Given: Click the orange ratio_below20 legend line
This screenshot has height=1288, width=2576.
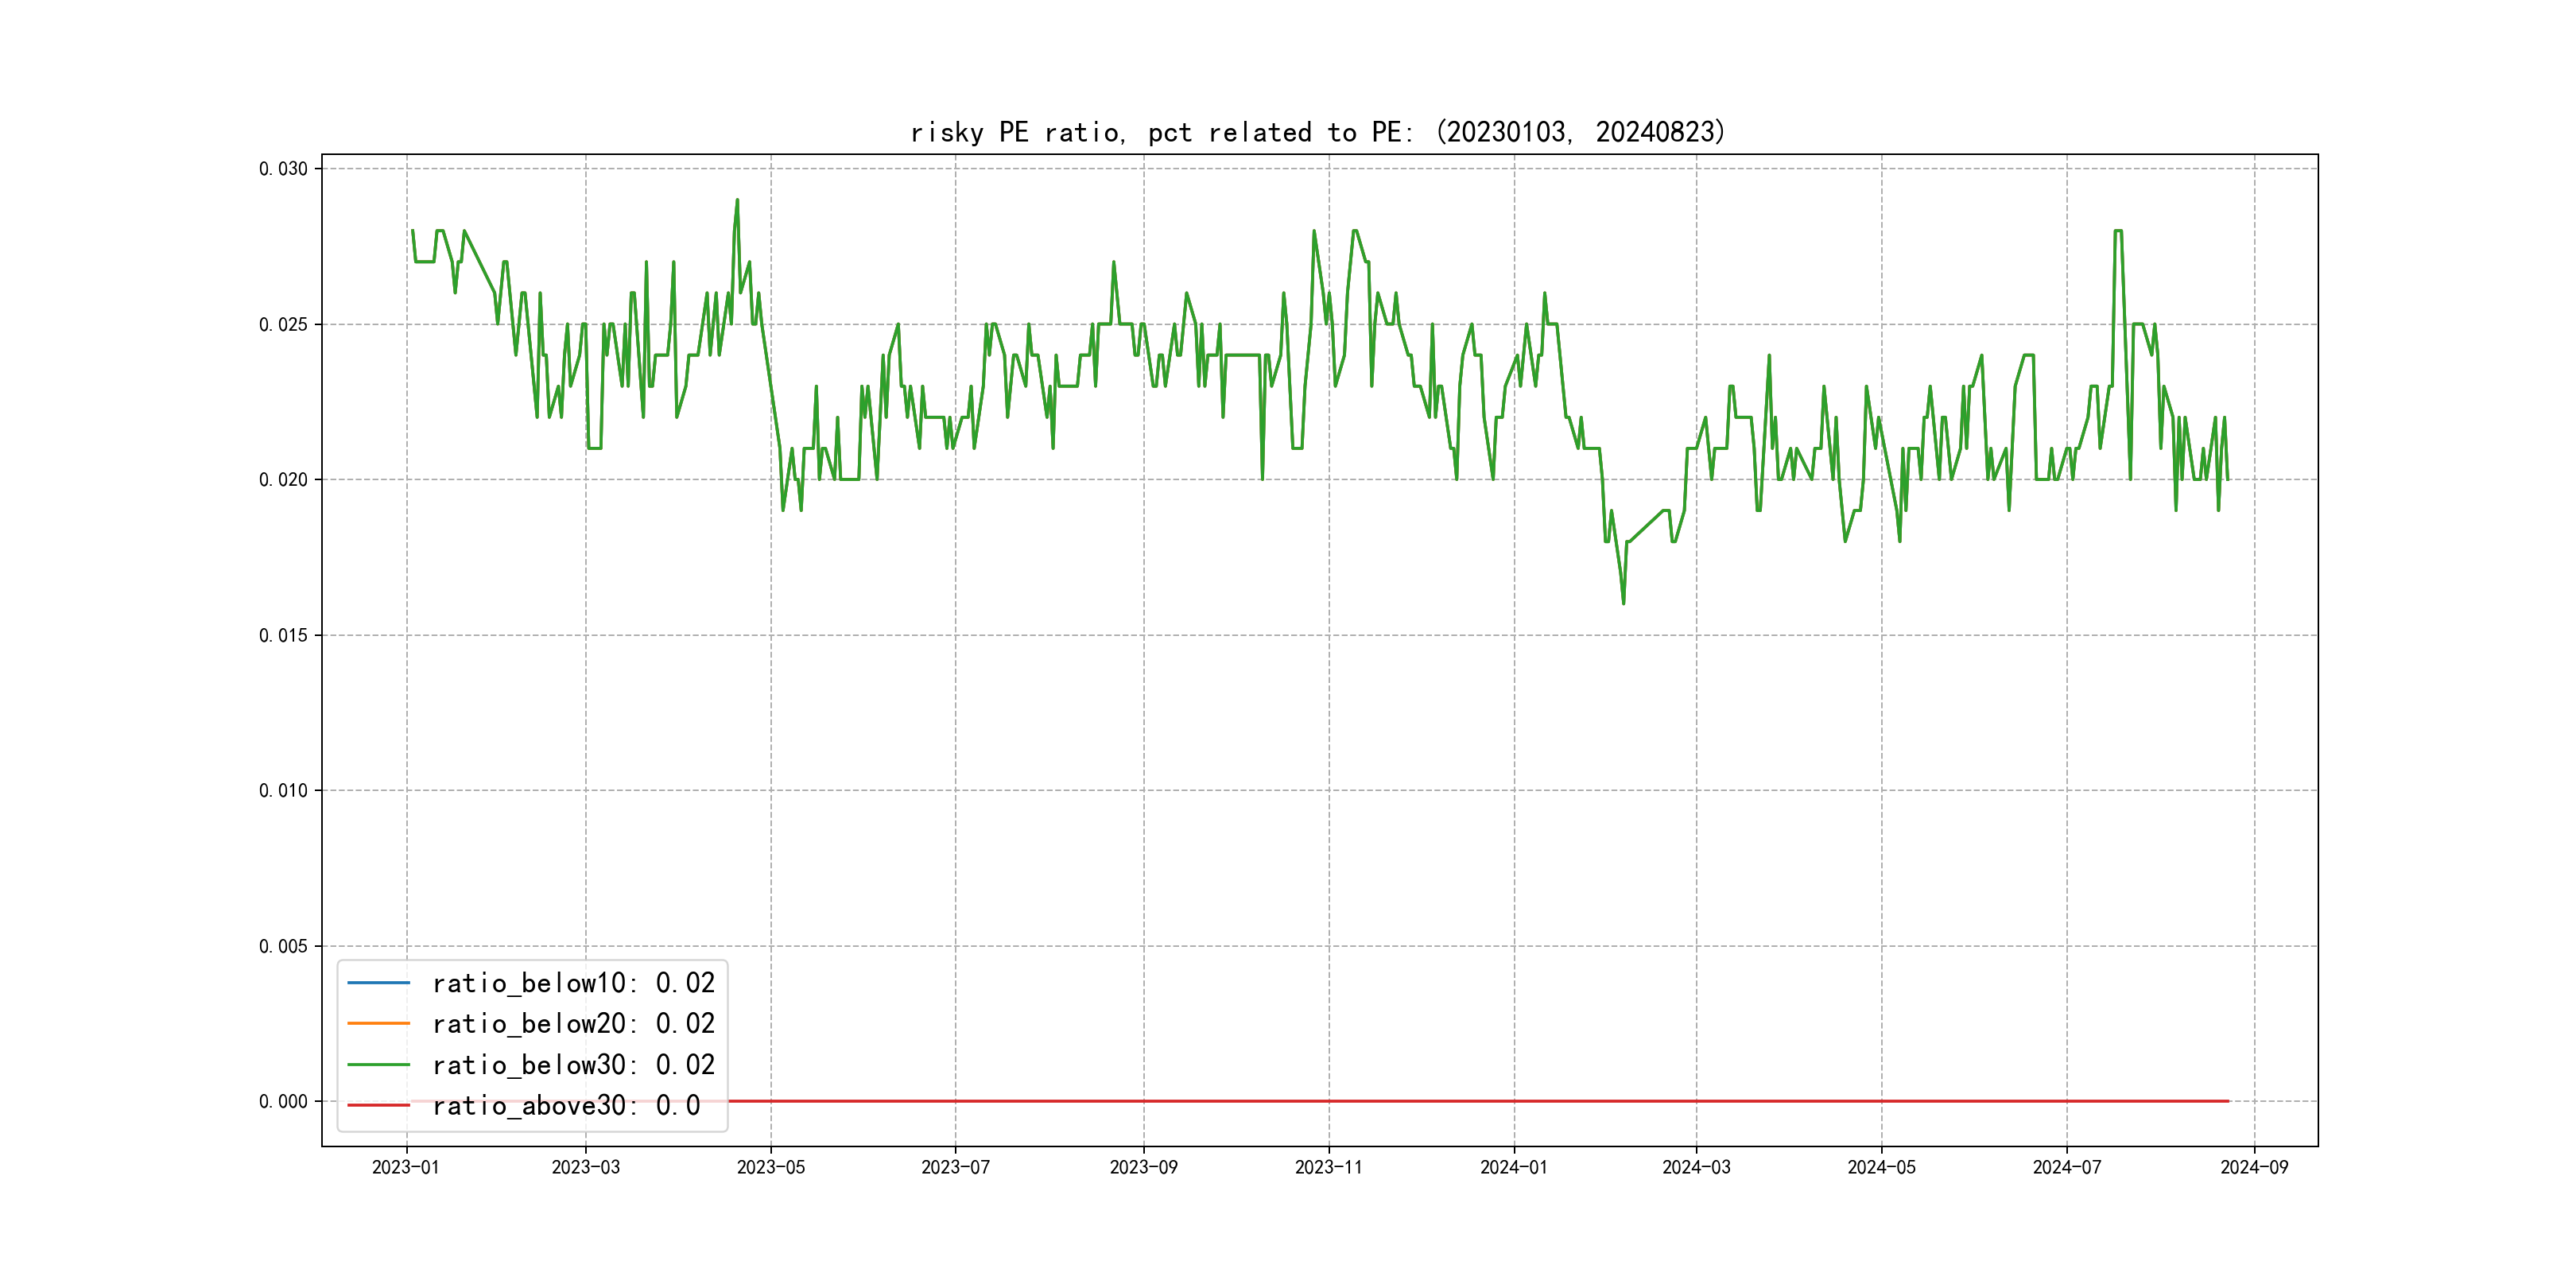Looking at the screenshot, I should 378,1024.
